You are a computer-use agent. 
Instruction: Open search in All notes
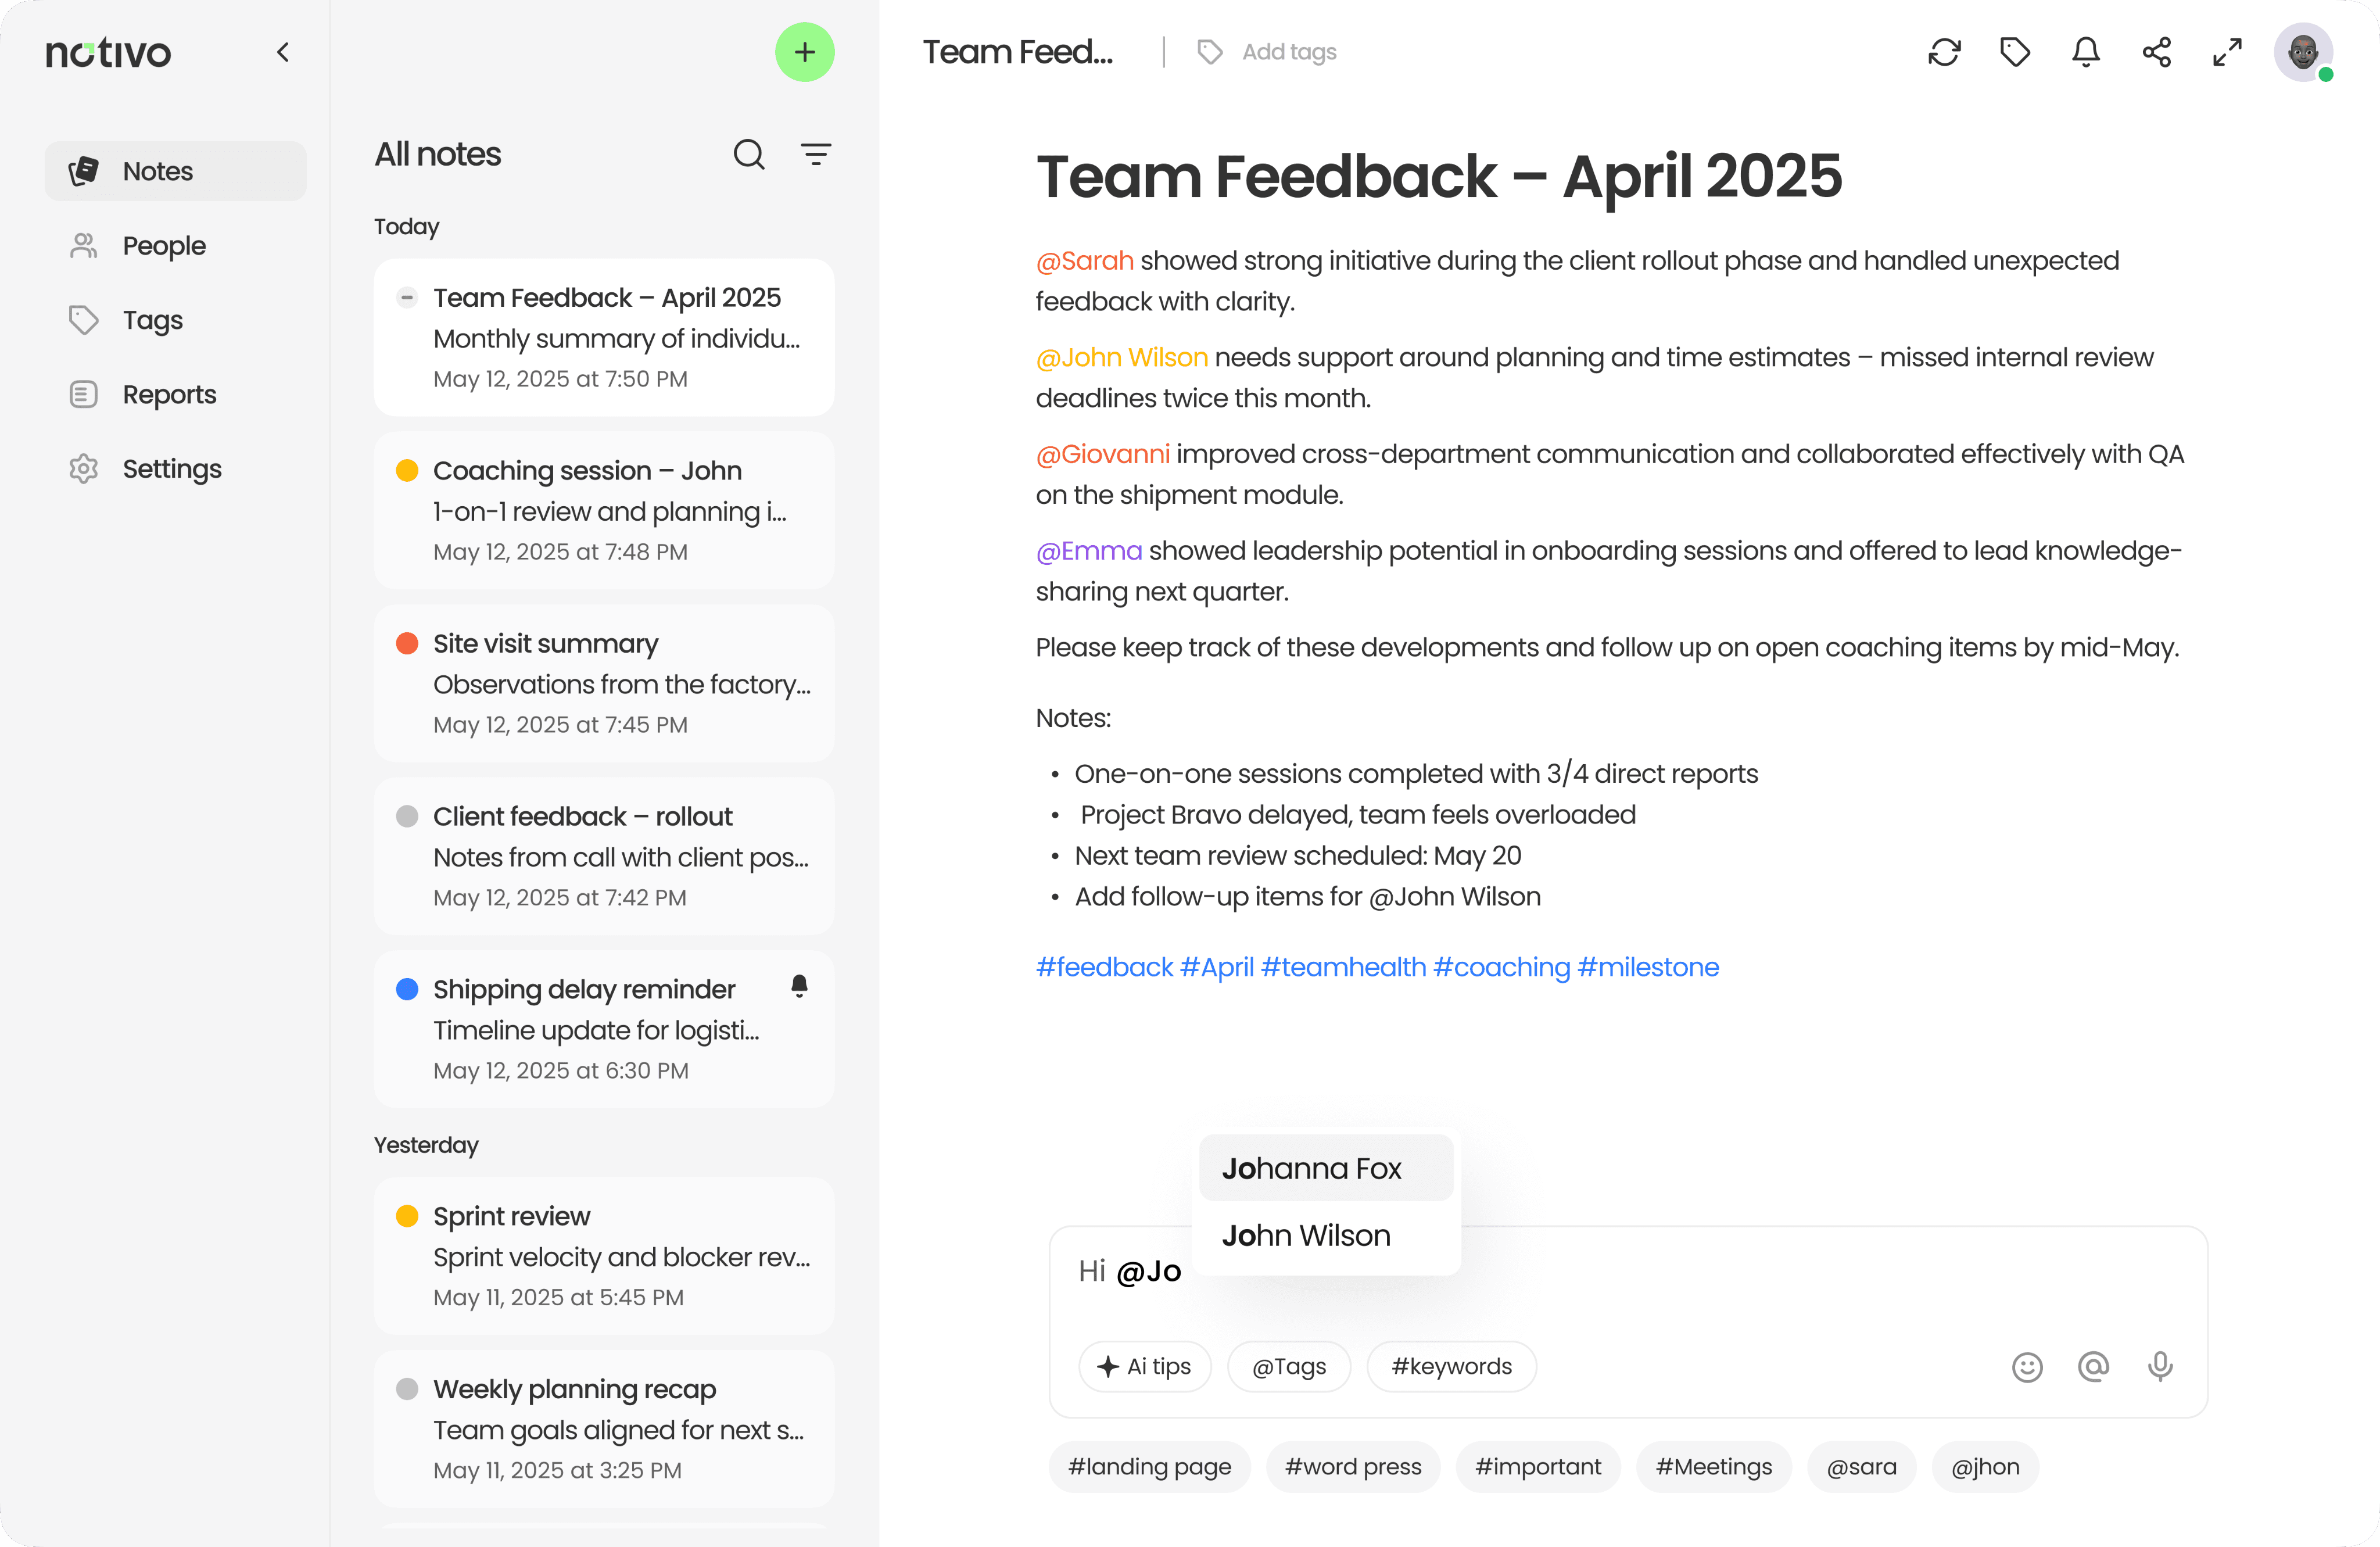point(749,154)
